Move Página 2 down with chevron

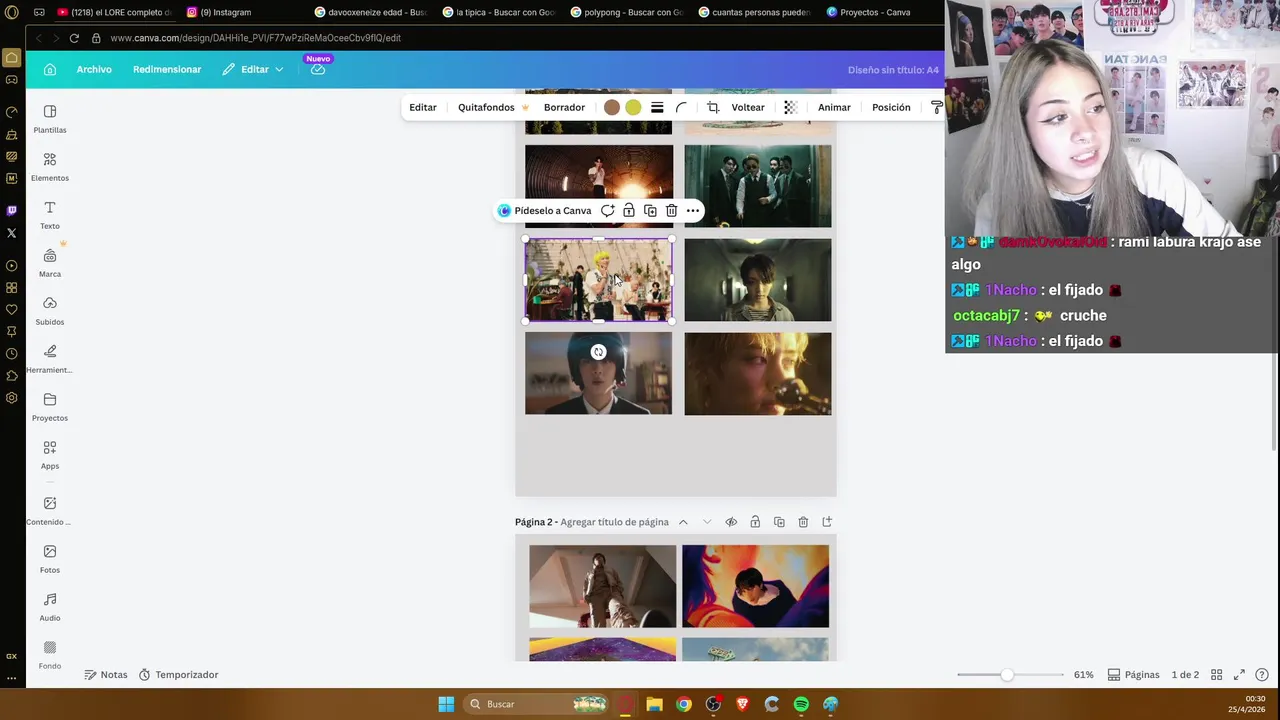pos(707,522)
